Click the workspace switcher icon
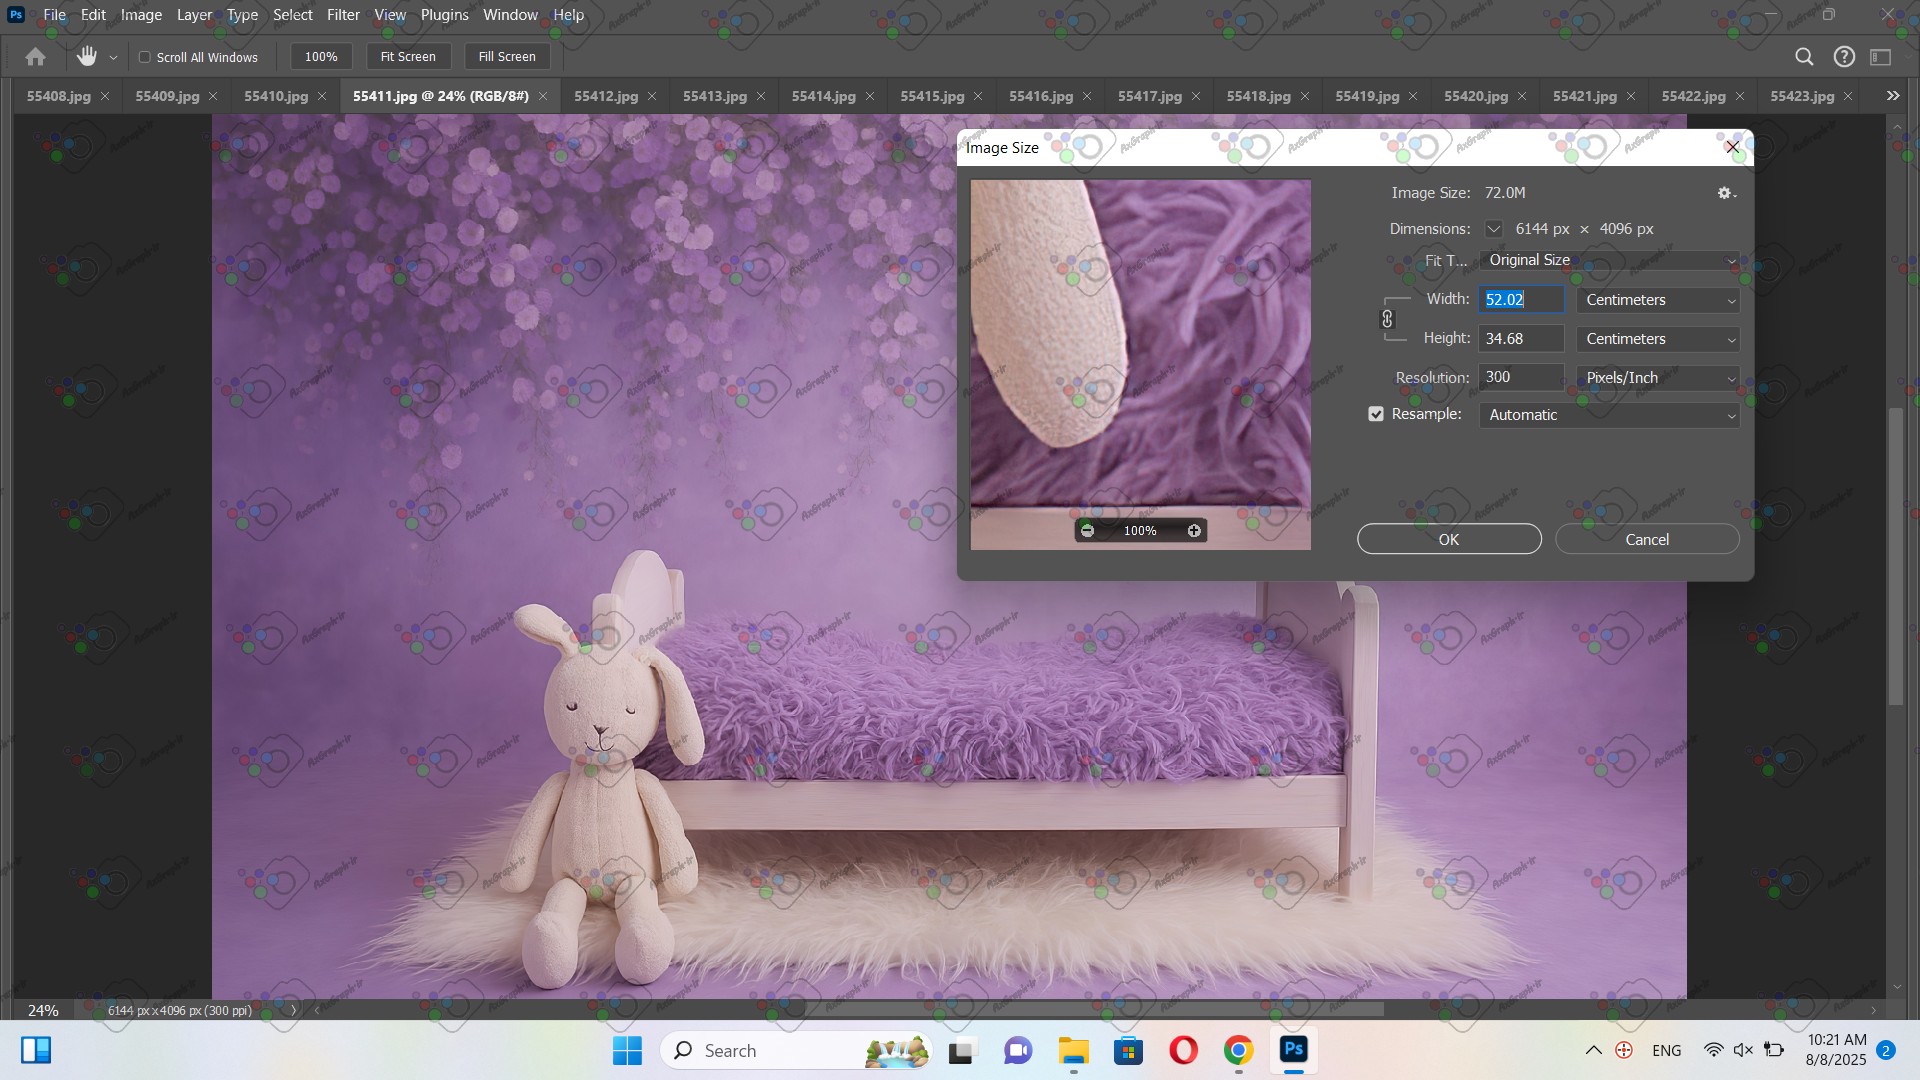1920x1080 pixels. [x=1881, y=57]
